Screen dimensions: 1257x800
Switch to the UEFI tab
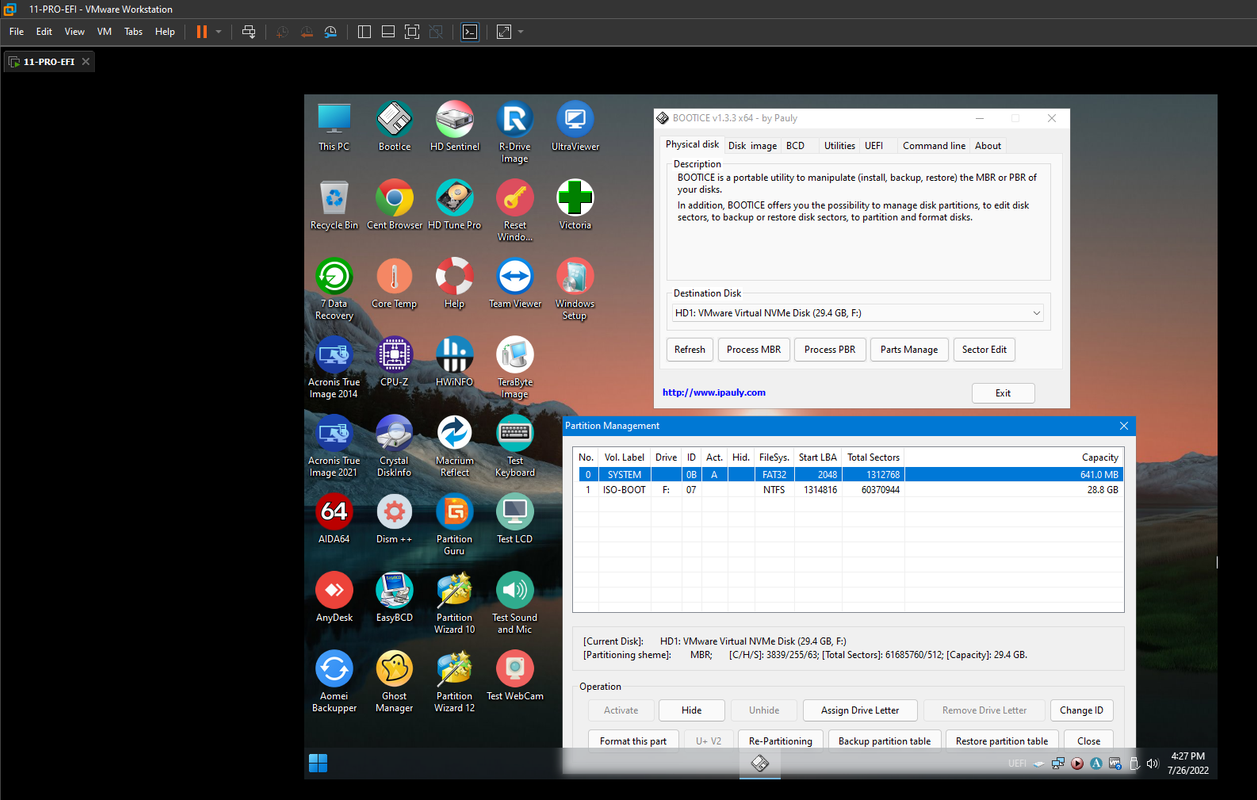click(874, 146)
